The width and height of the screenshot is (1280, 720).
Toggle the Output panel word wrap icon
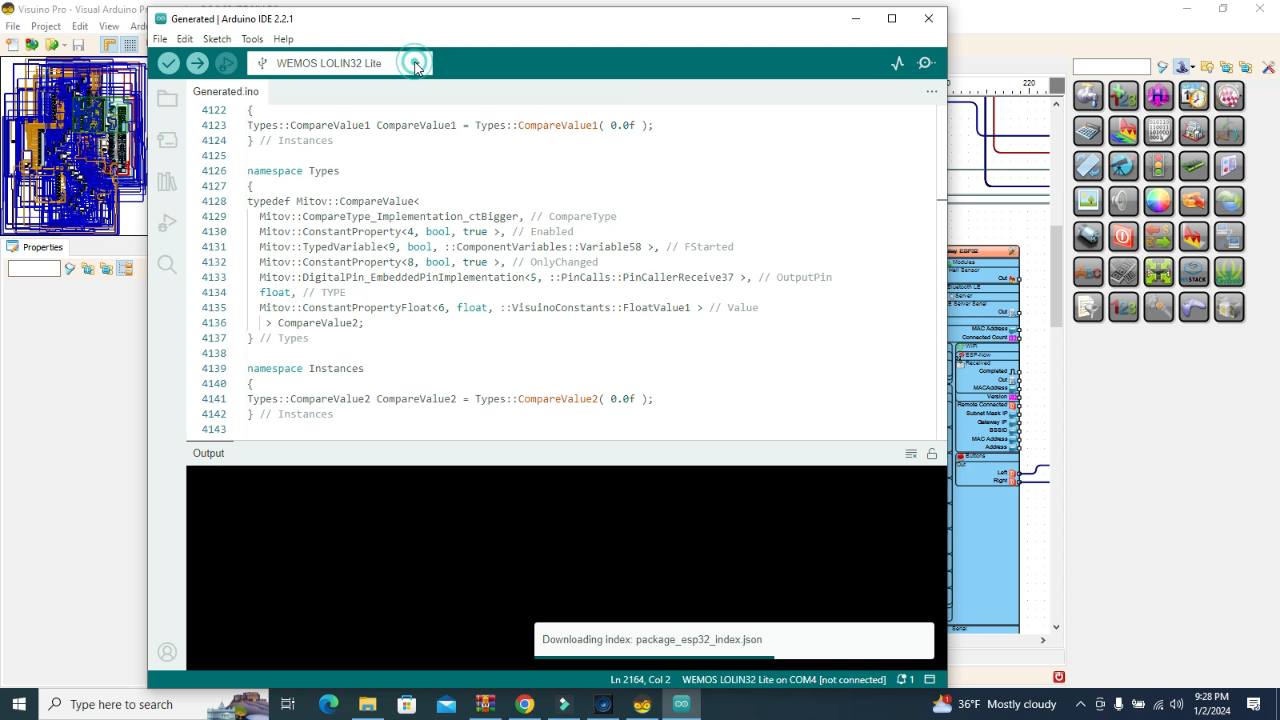click(911, 454)
